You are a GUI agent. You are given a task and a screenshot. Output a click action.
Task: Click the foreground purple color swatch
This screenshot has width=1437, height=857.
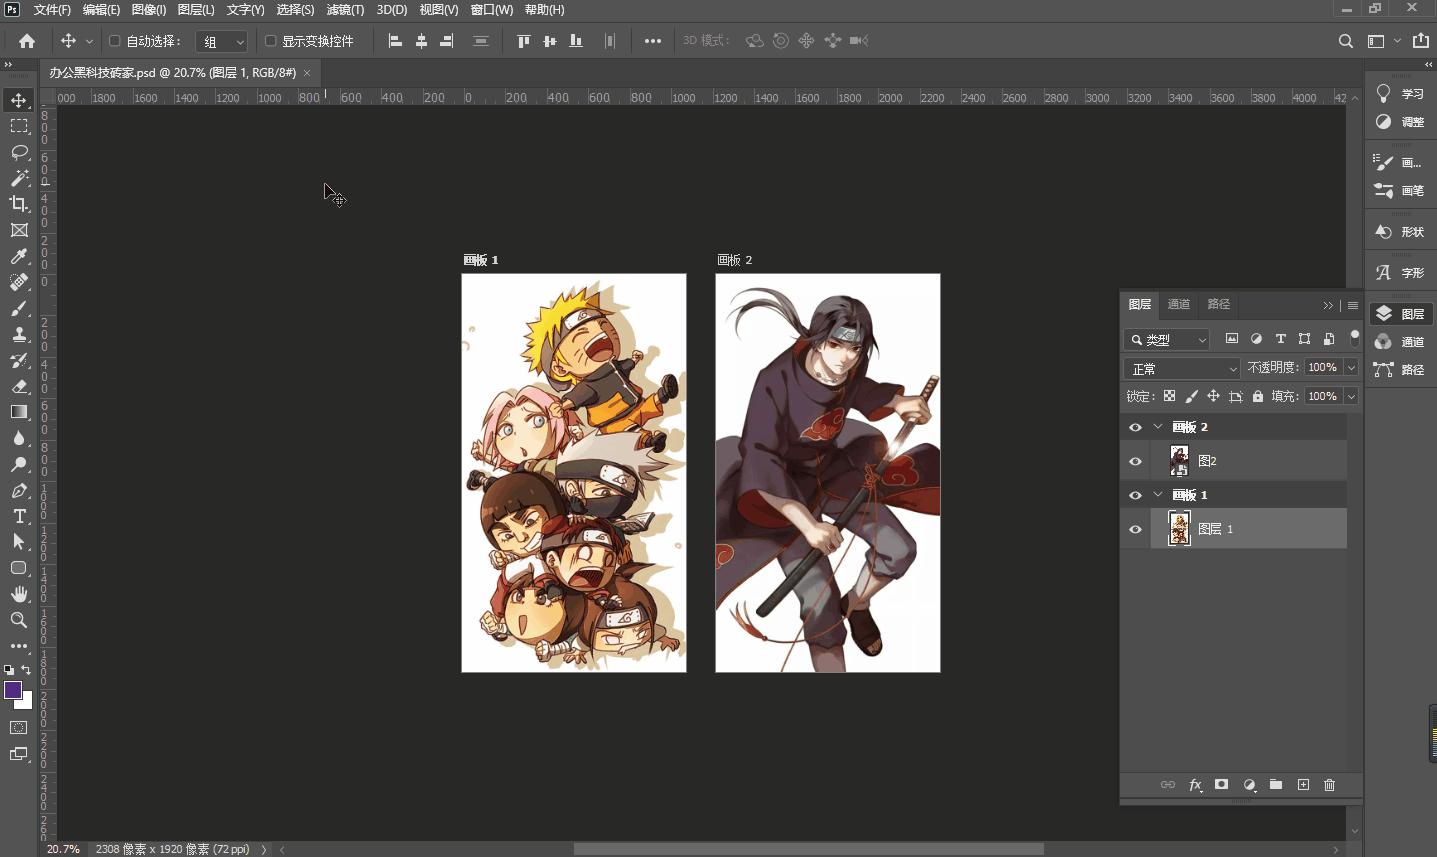pyautogui.click(x=13, y=690)
